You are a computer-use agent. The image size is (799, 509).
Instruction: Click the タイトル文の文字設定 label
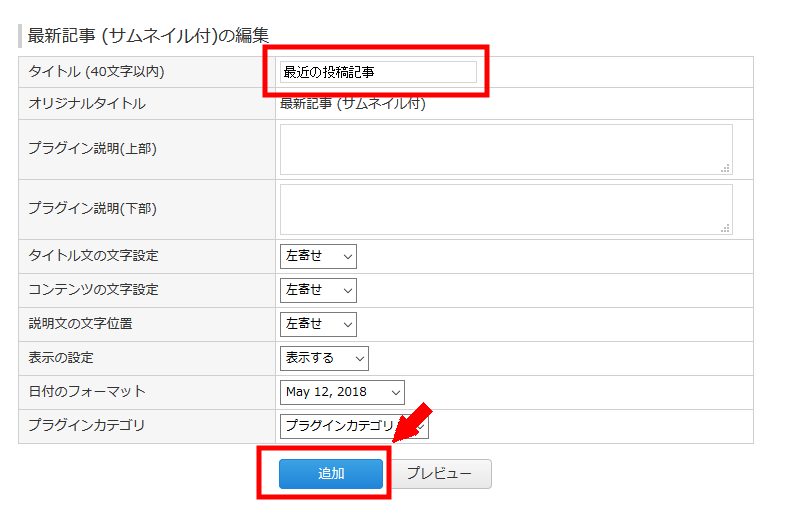coord(94,255)
